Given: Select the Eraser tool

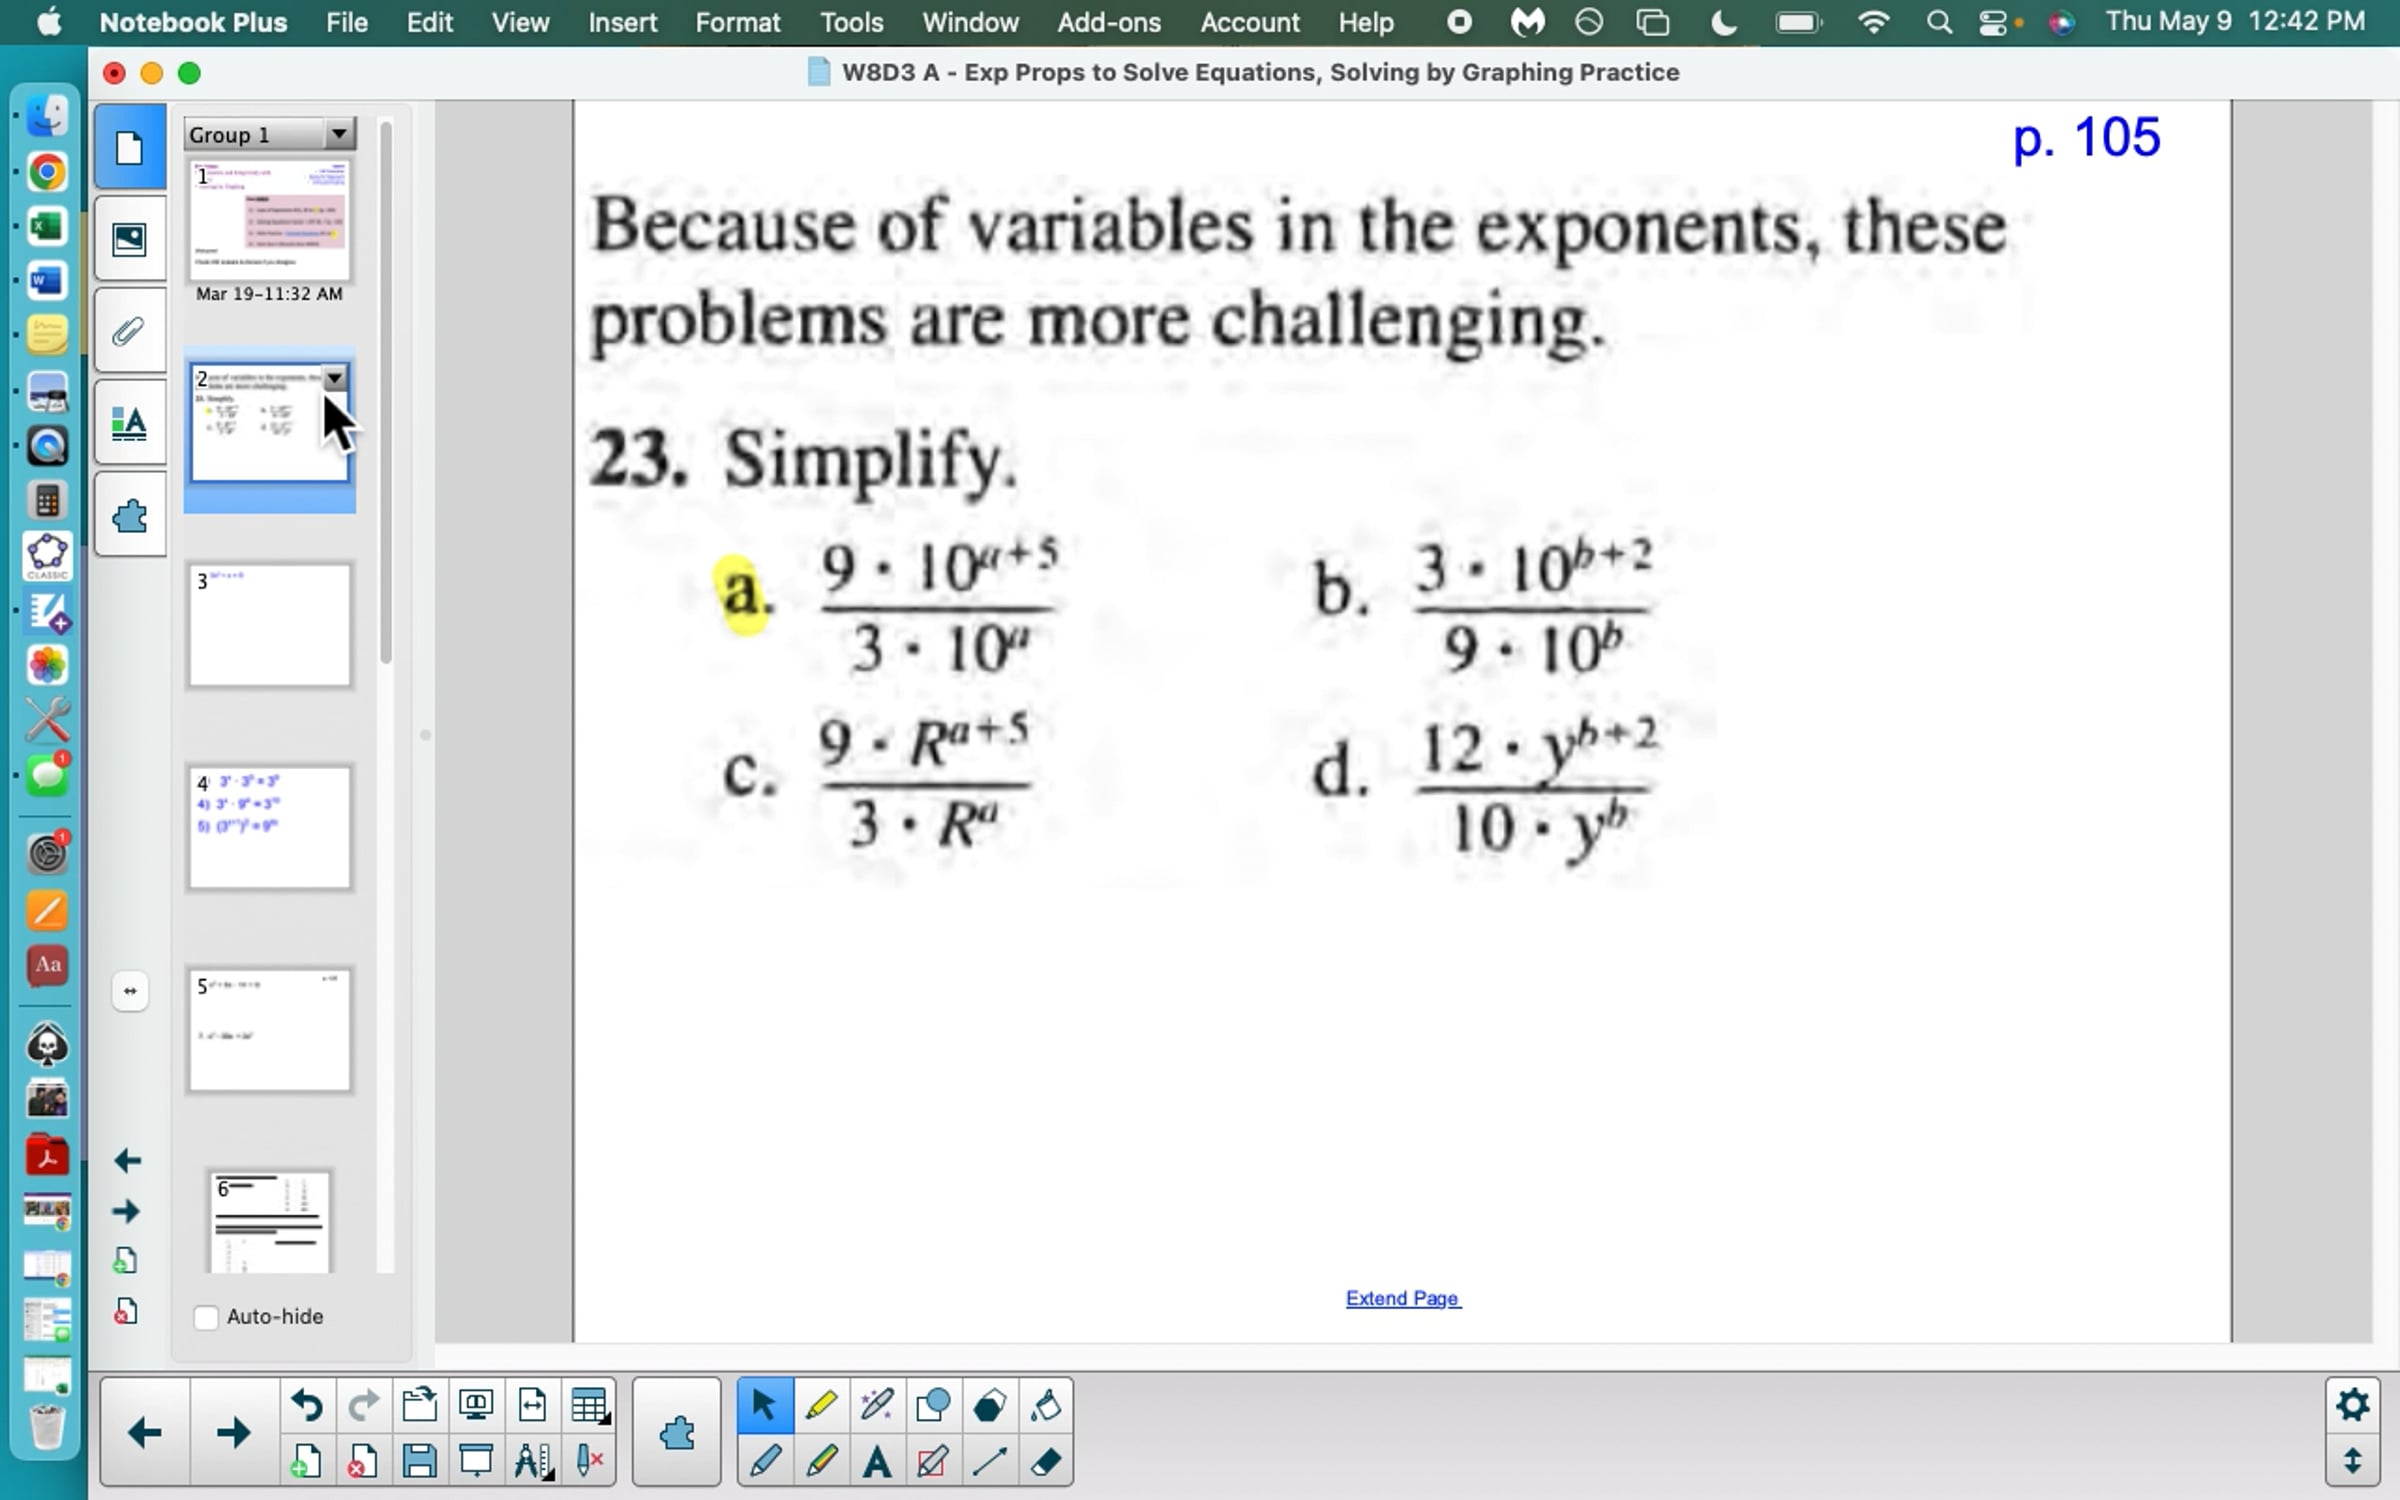Looking at the screenshot, I should pyautogui.click(x=1046, y=1462).
